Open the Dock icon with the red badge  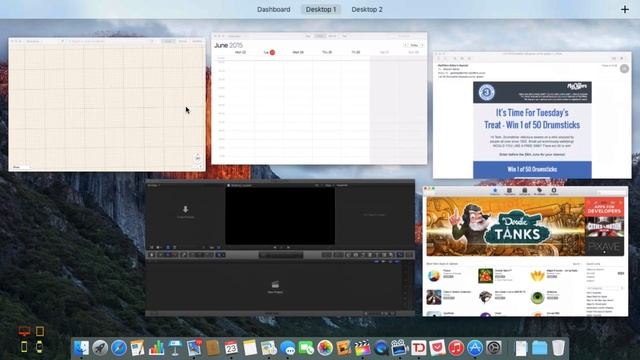(194, 348)
